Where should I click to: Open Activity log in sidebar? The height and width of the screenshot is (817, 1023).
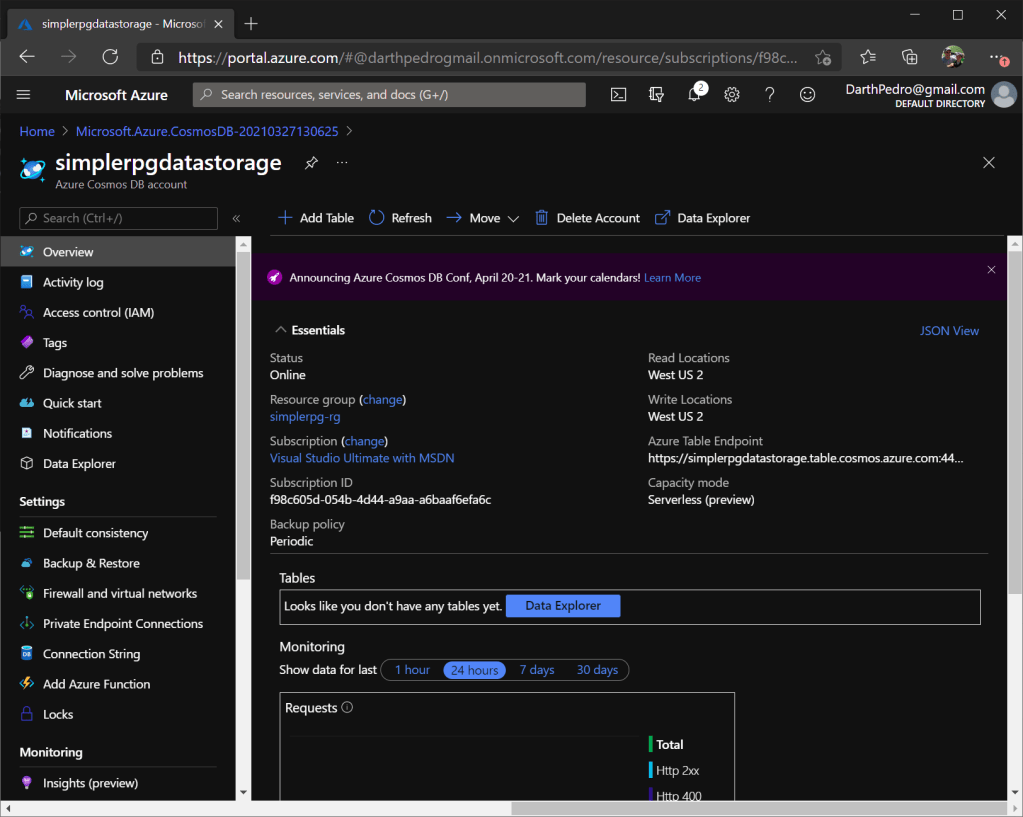[73, 283]
